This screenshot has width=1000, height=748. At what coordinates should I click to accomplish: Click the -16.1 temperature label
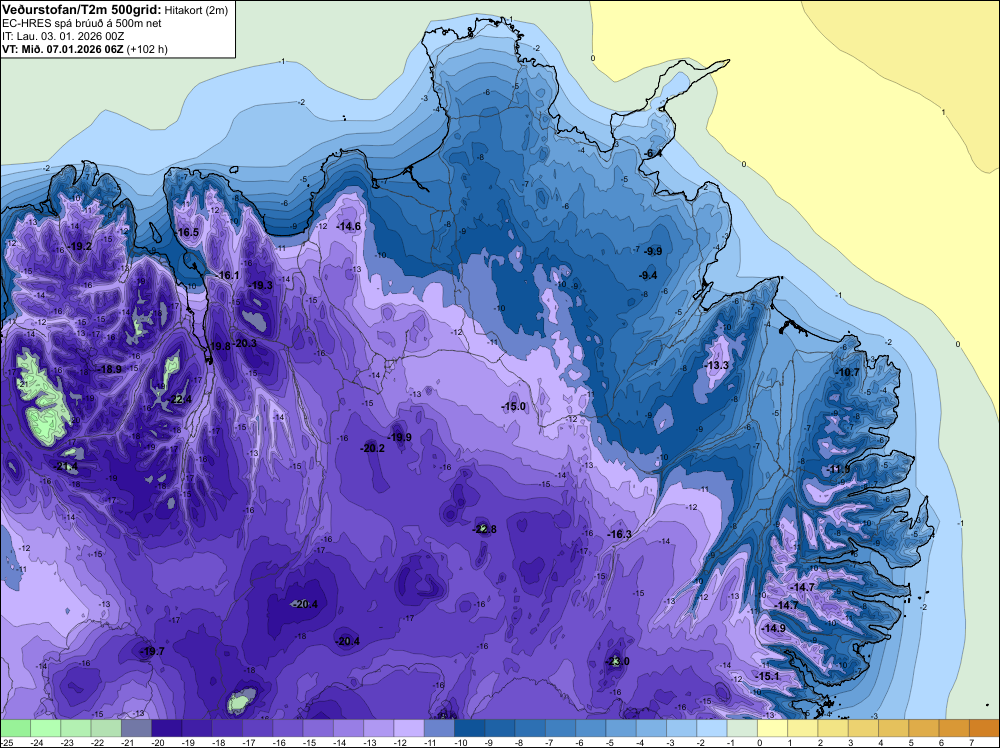click(x=228, y=275)
